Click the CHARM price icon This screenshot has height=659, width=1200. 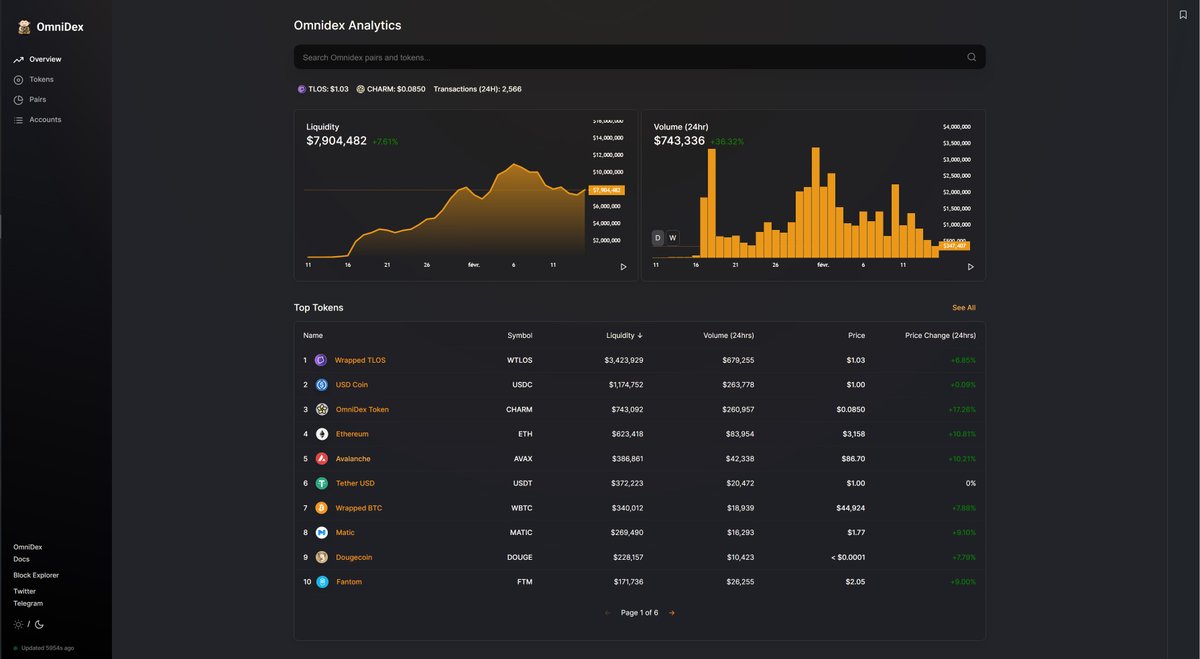(x=361, y=89)
